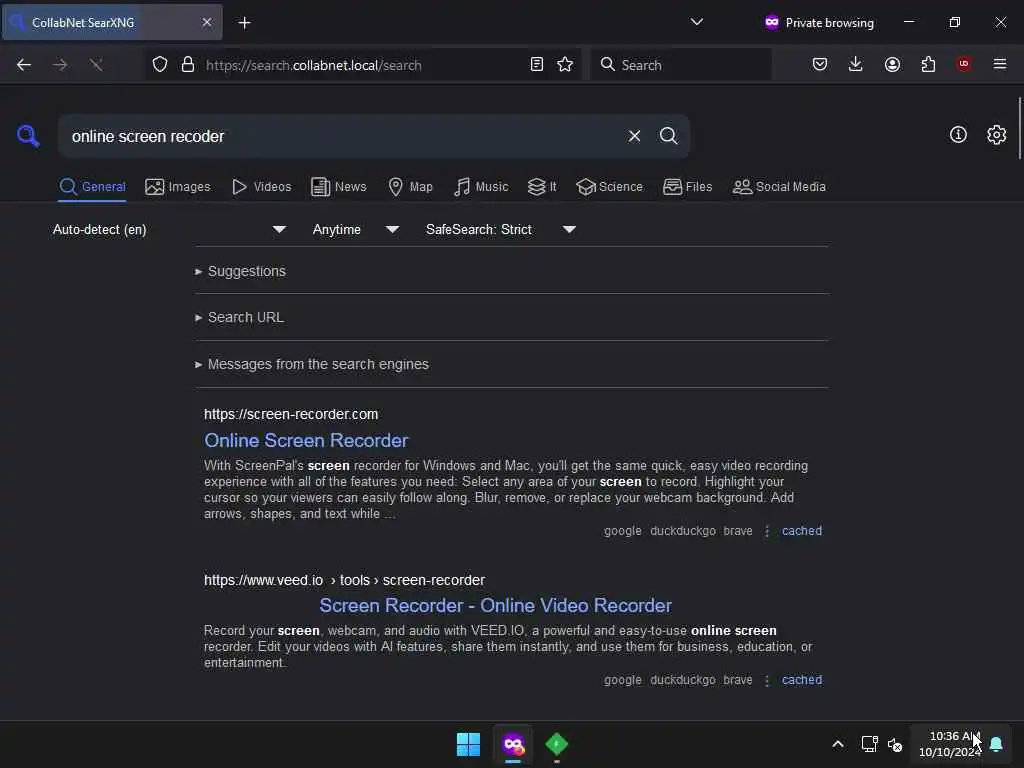Go back with the browser back arrow
Image resolution: width=1024 pixels, height=768 pixels.
[x=24, y=65]
